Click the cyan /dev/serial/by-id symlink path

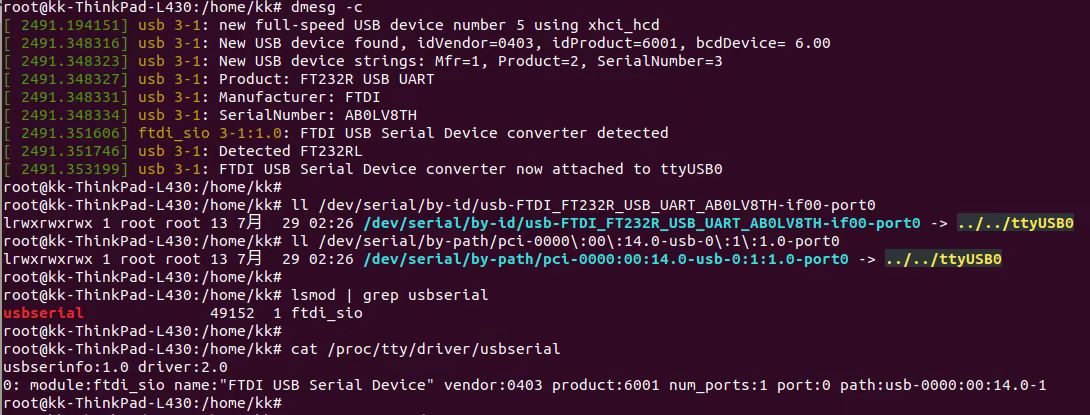(x=642, y=223)
